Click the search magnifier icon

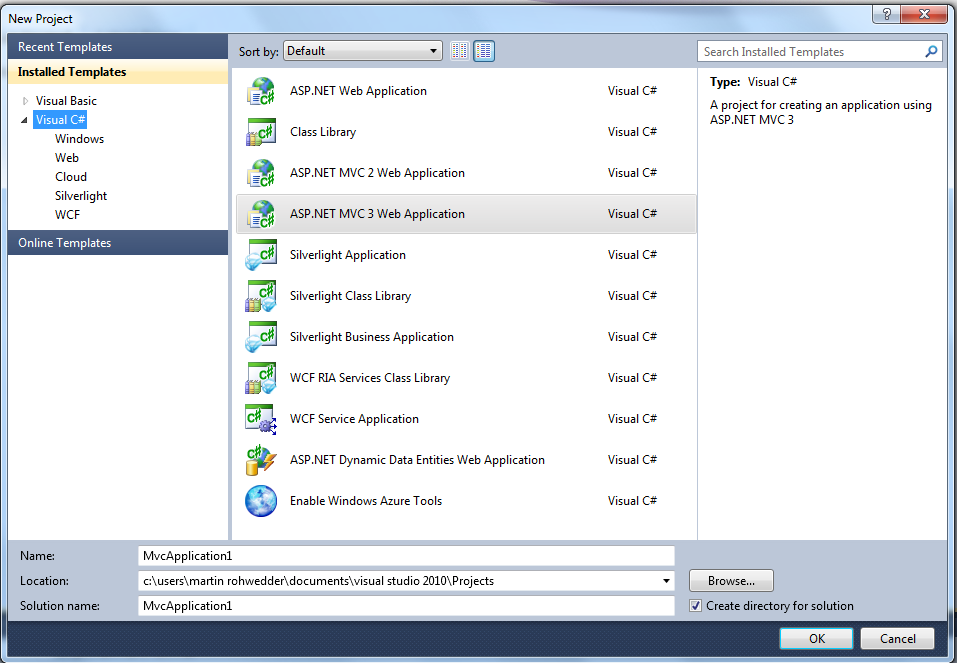tap(931, 52)
